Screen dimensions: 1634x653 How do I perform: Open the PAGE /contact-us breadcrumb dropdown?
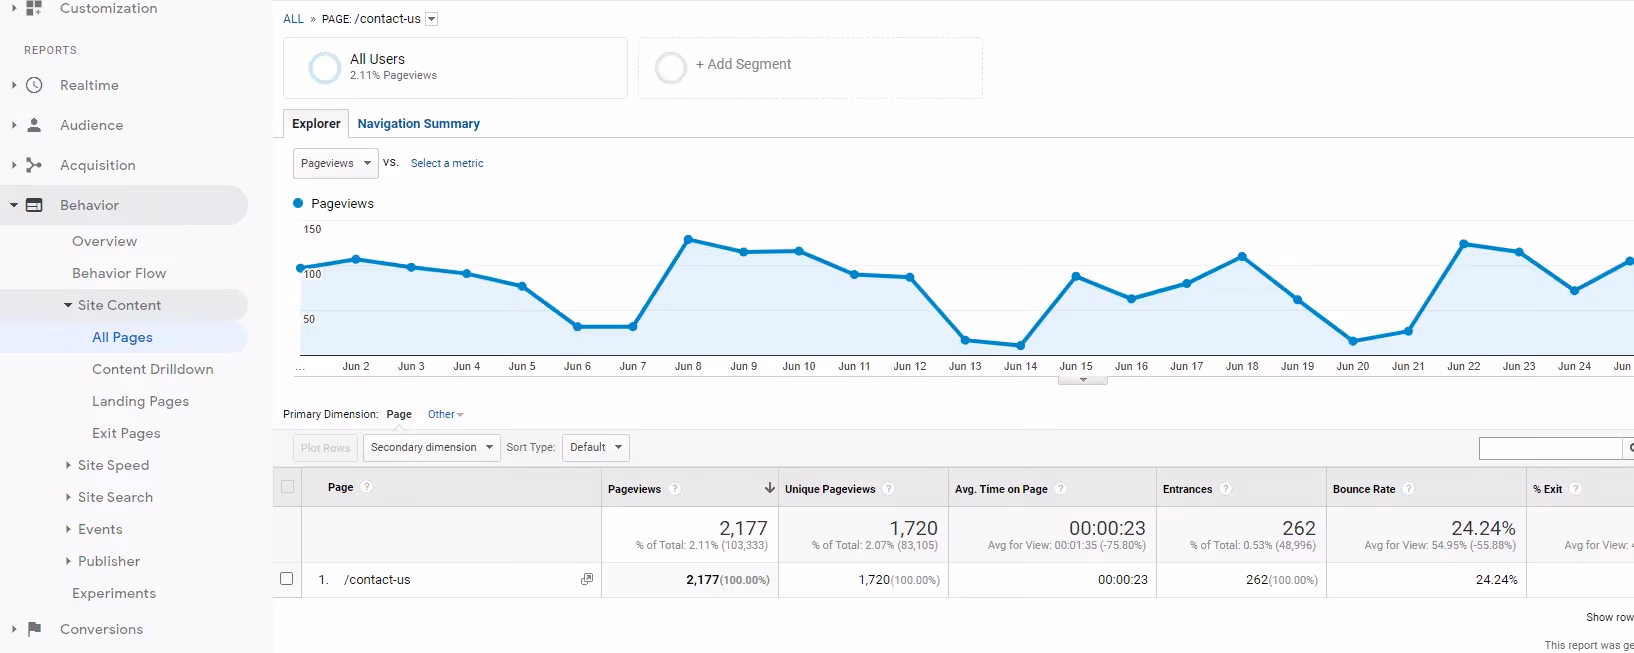point(431,19)
